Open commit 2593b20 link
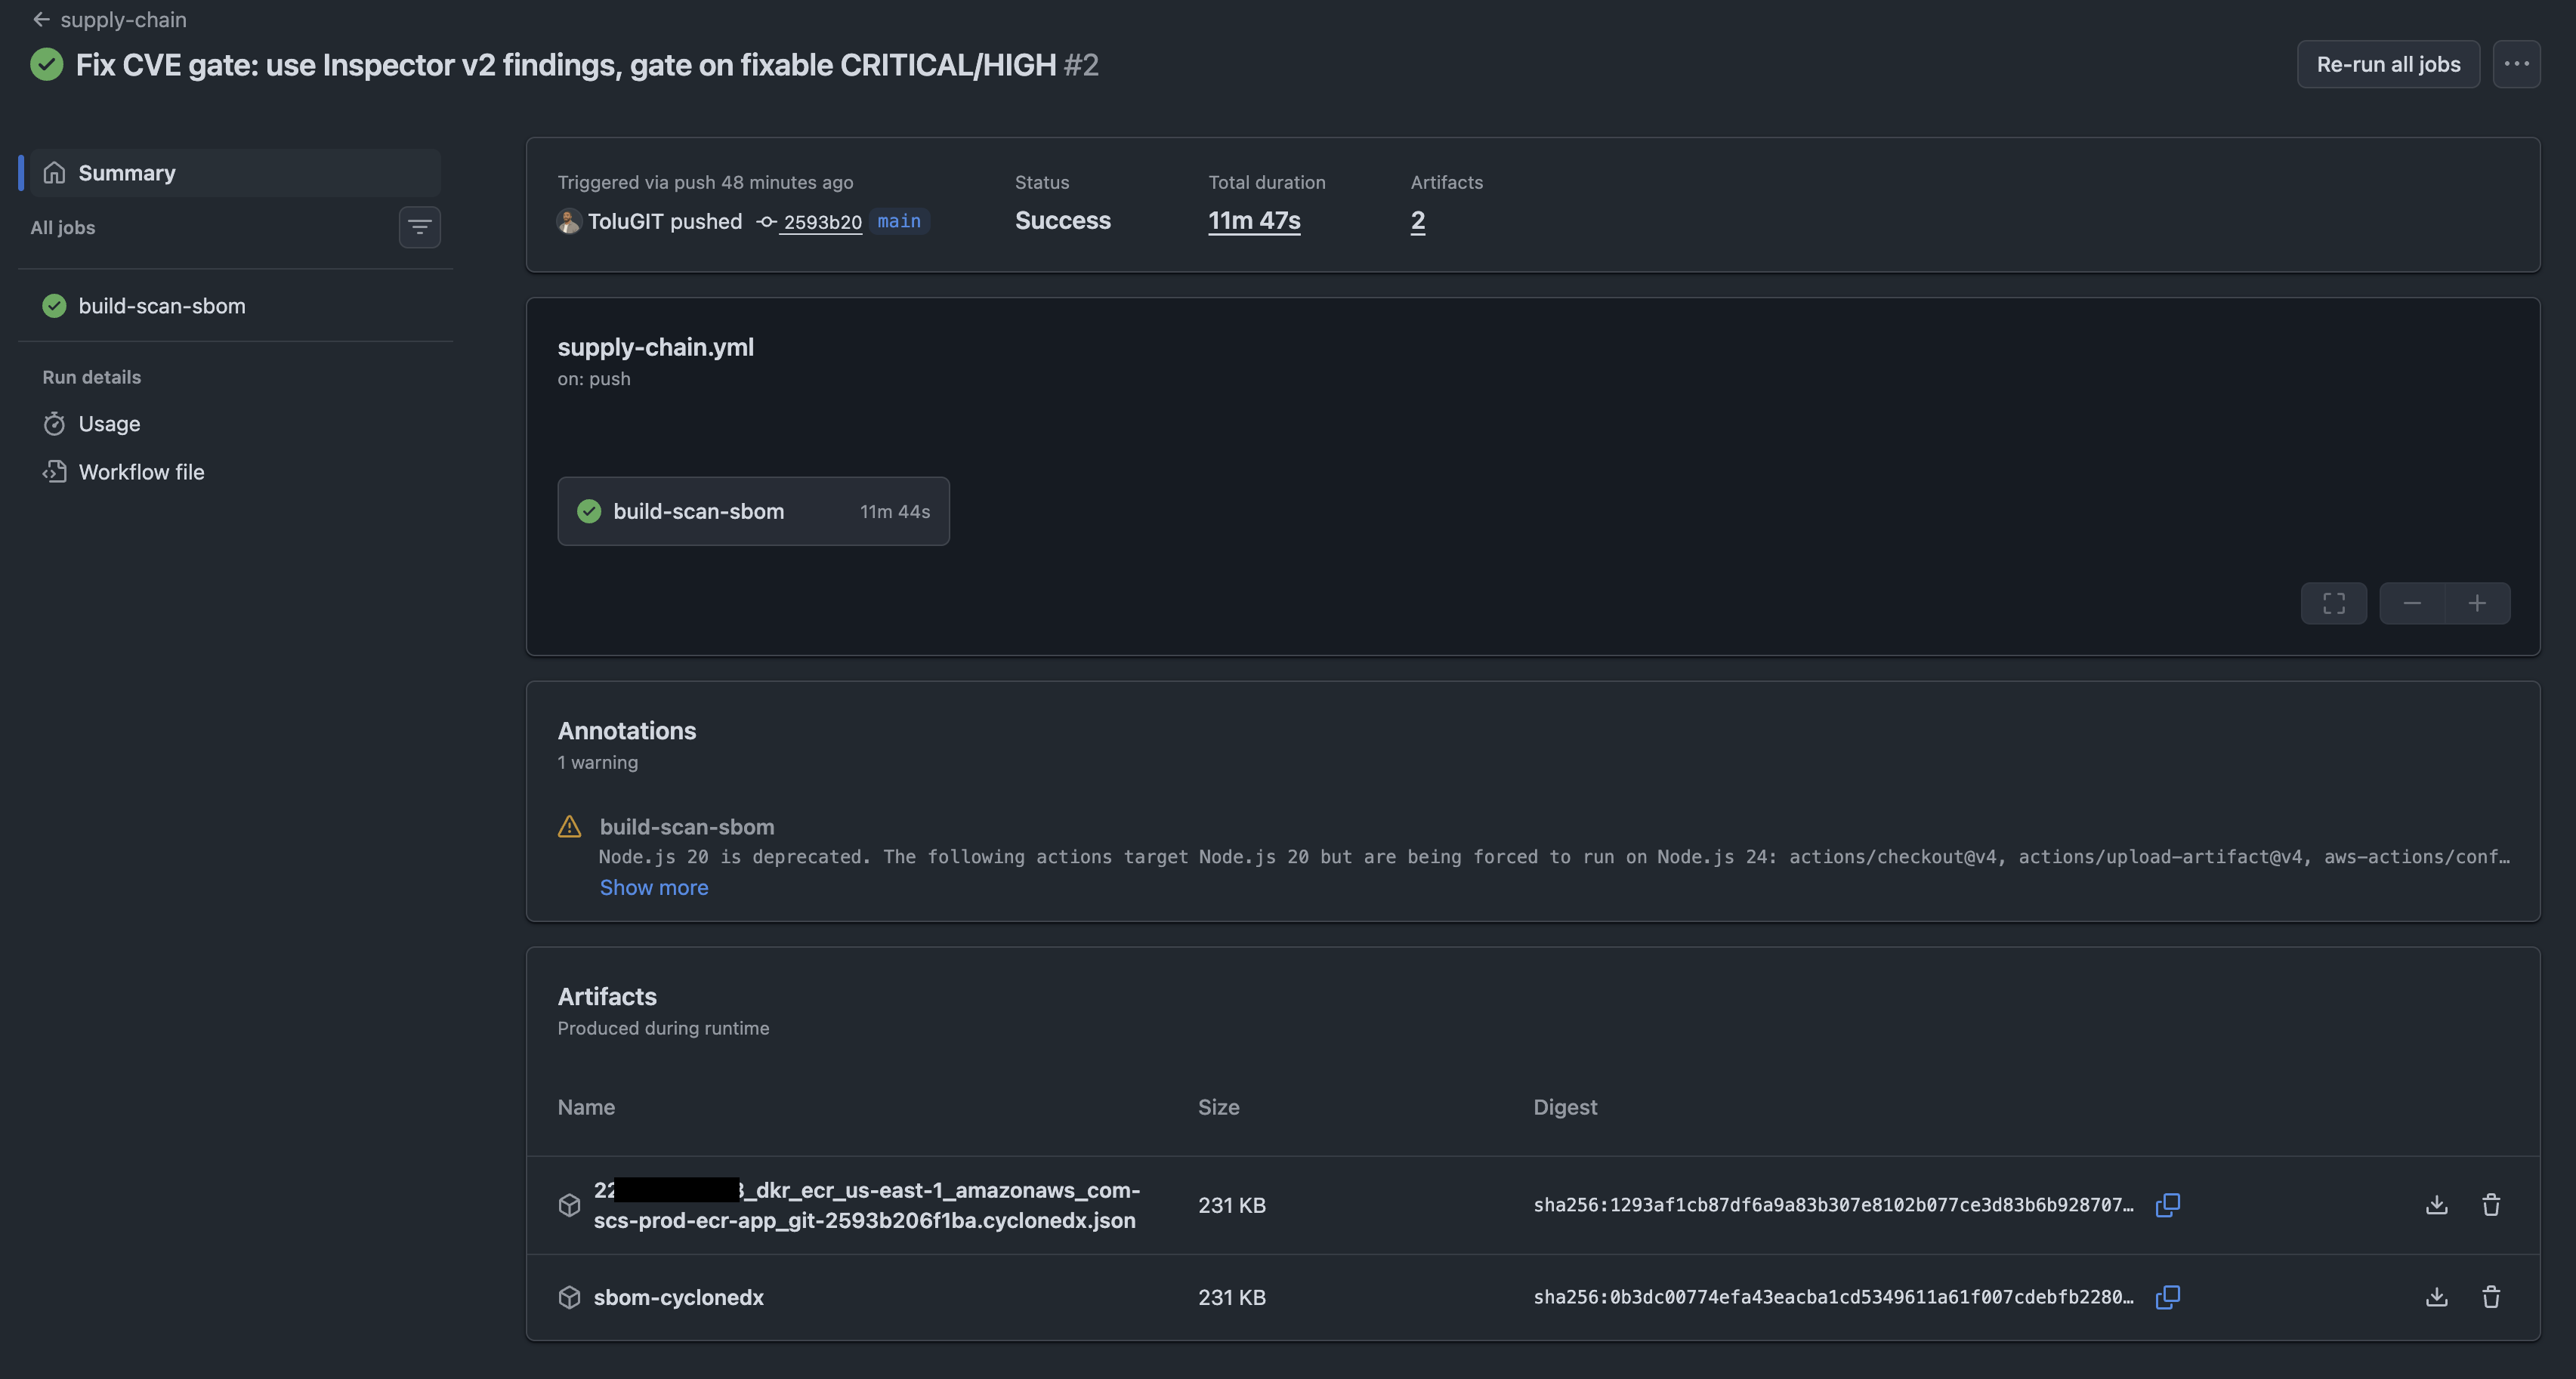Screen dimensions: 2576x1379 pos(822,222)
